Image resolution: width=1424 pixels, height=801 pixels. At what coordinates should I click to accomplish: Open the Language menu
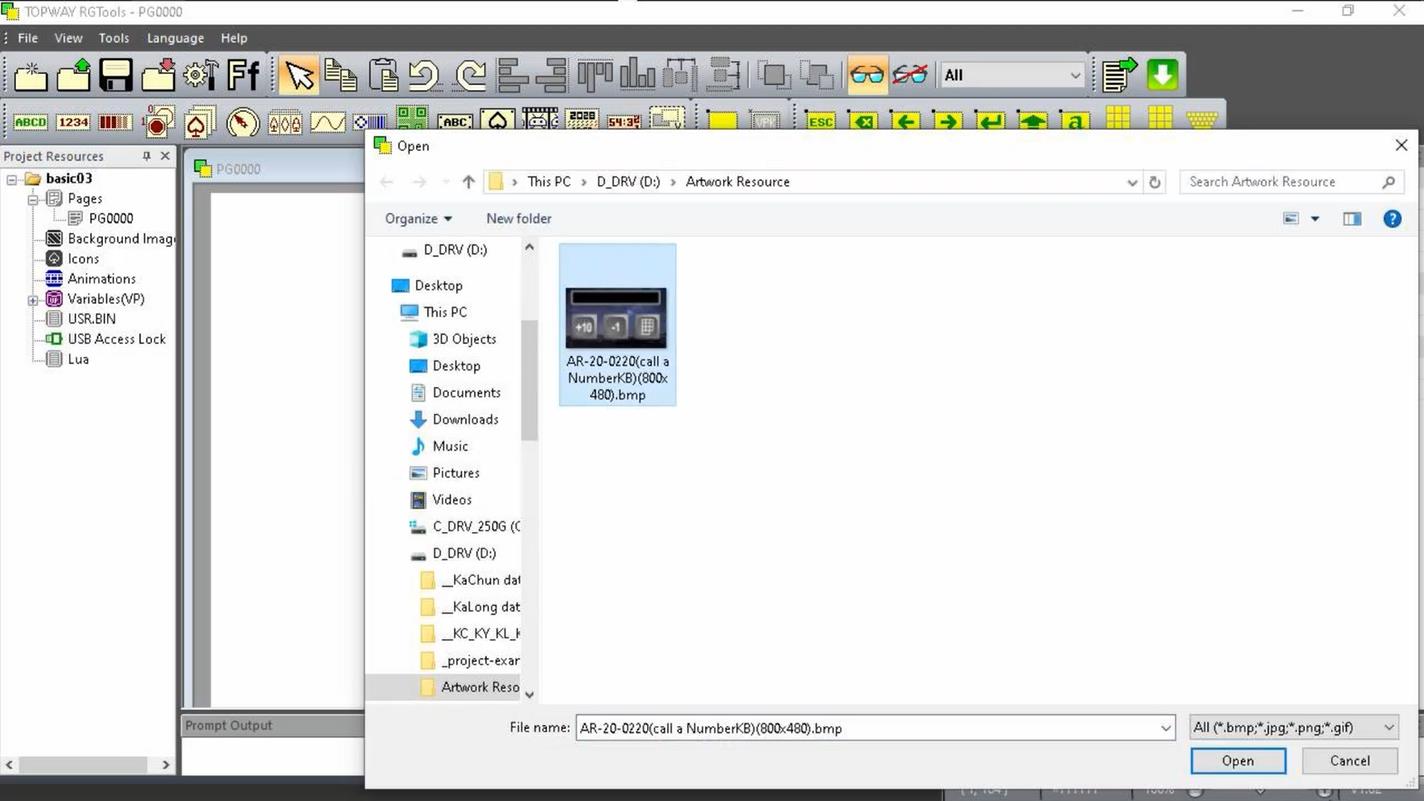[175, 38]
